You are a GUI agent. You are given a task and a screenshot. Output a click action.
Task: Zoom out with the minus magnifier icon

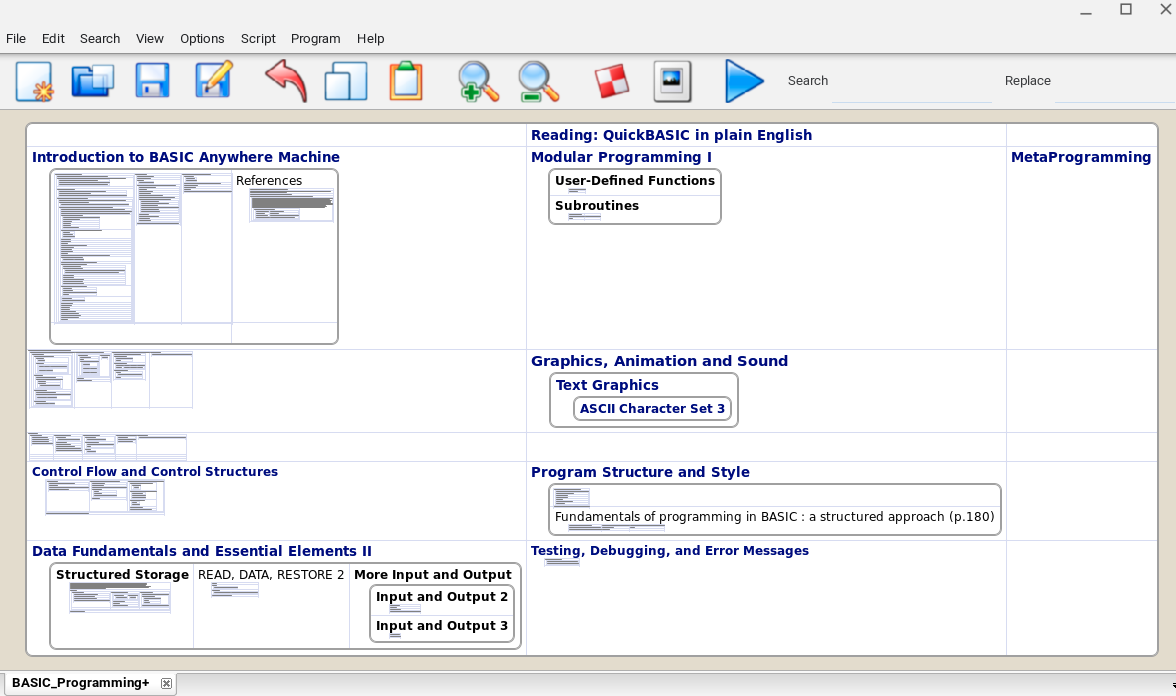coord(538,81)
